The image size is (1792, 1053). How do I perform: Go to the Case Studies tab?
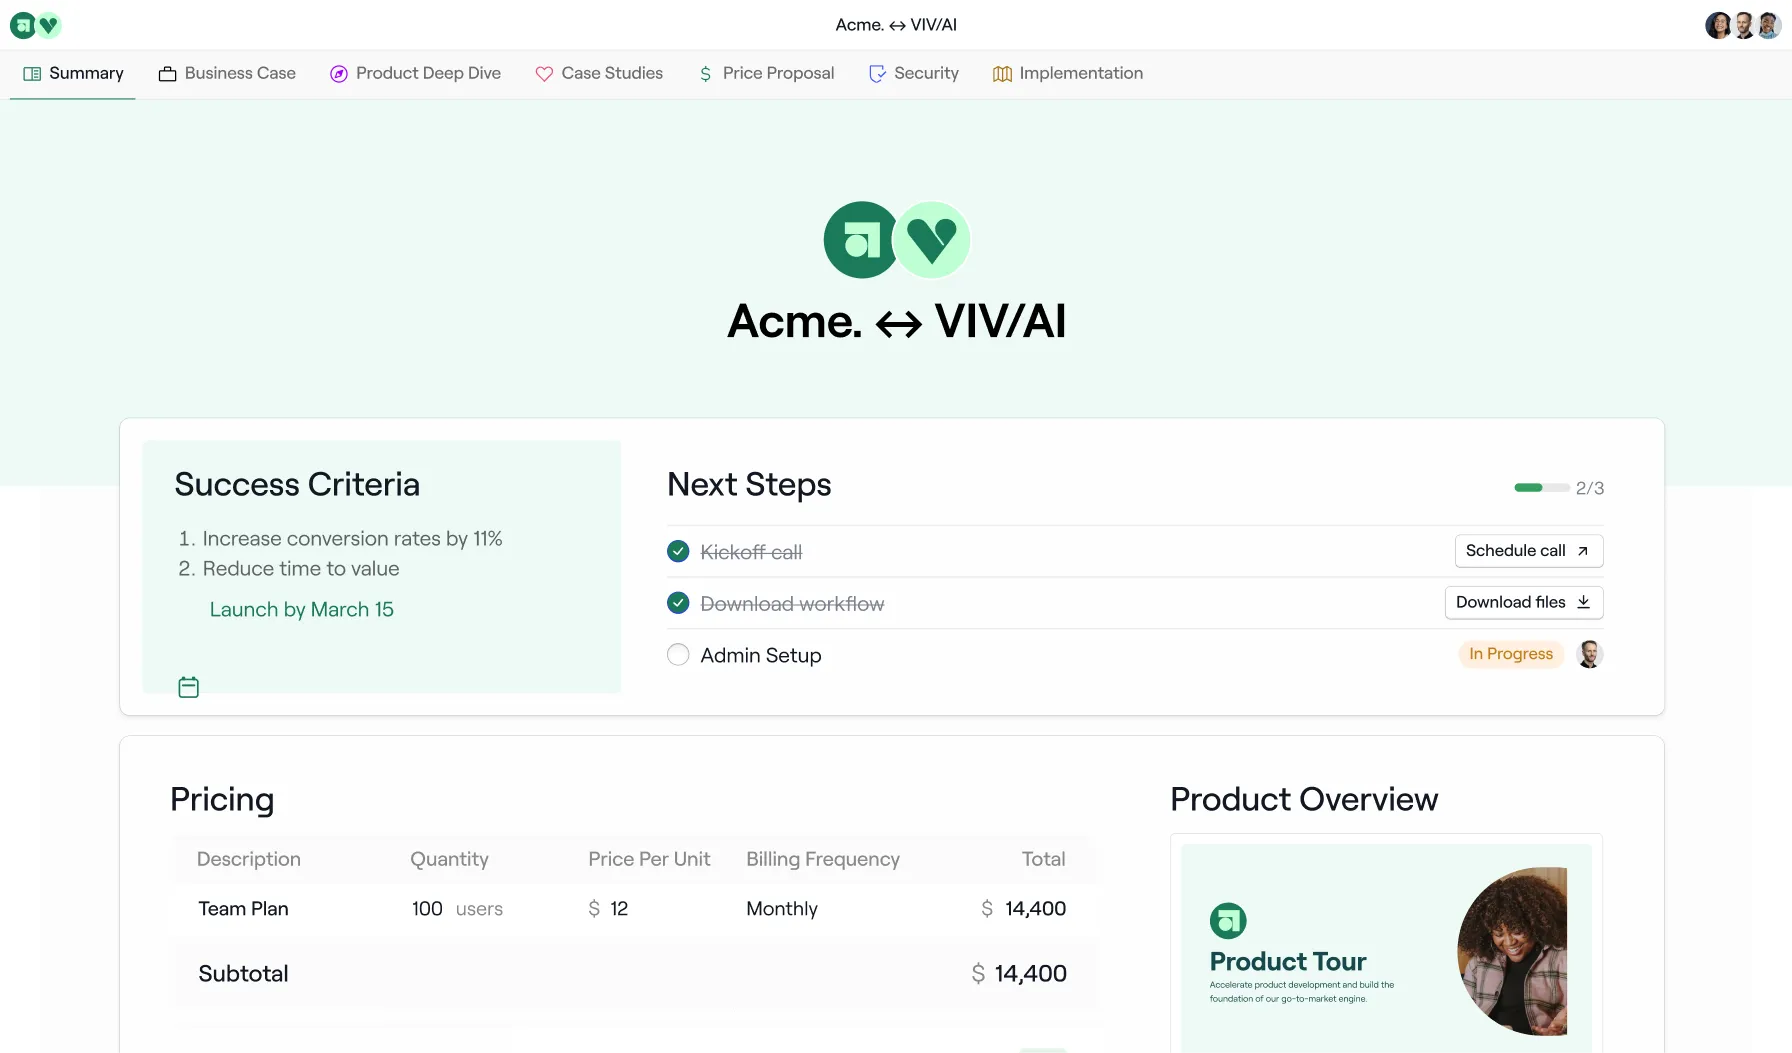pyautogui.click(x=599, y=73)
